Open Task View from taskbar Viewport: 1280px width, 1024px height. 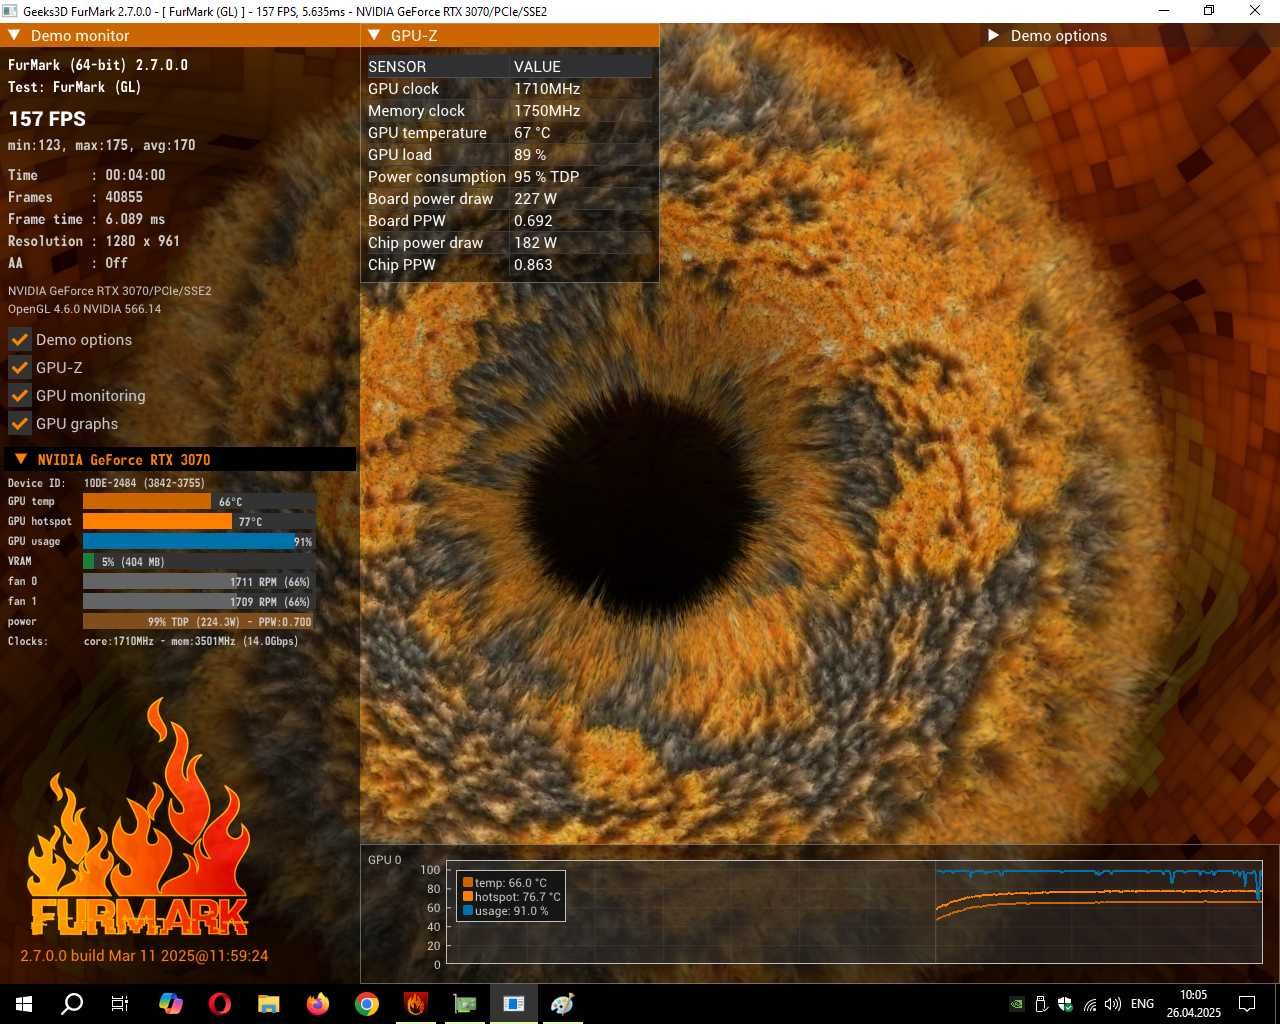pyautogui.click(x=120, y=1004)
